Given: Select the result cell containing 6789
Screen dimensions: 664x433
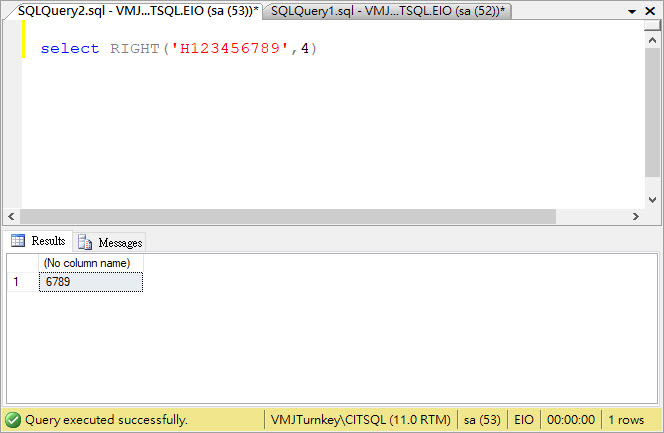Looking at the screenshot, I should (x=91, y=283).
